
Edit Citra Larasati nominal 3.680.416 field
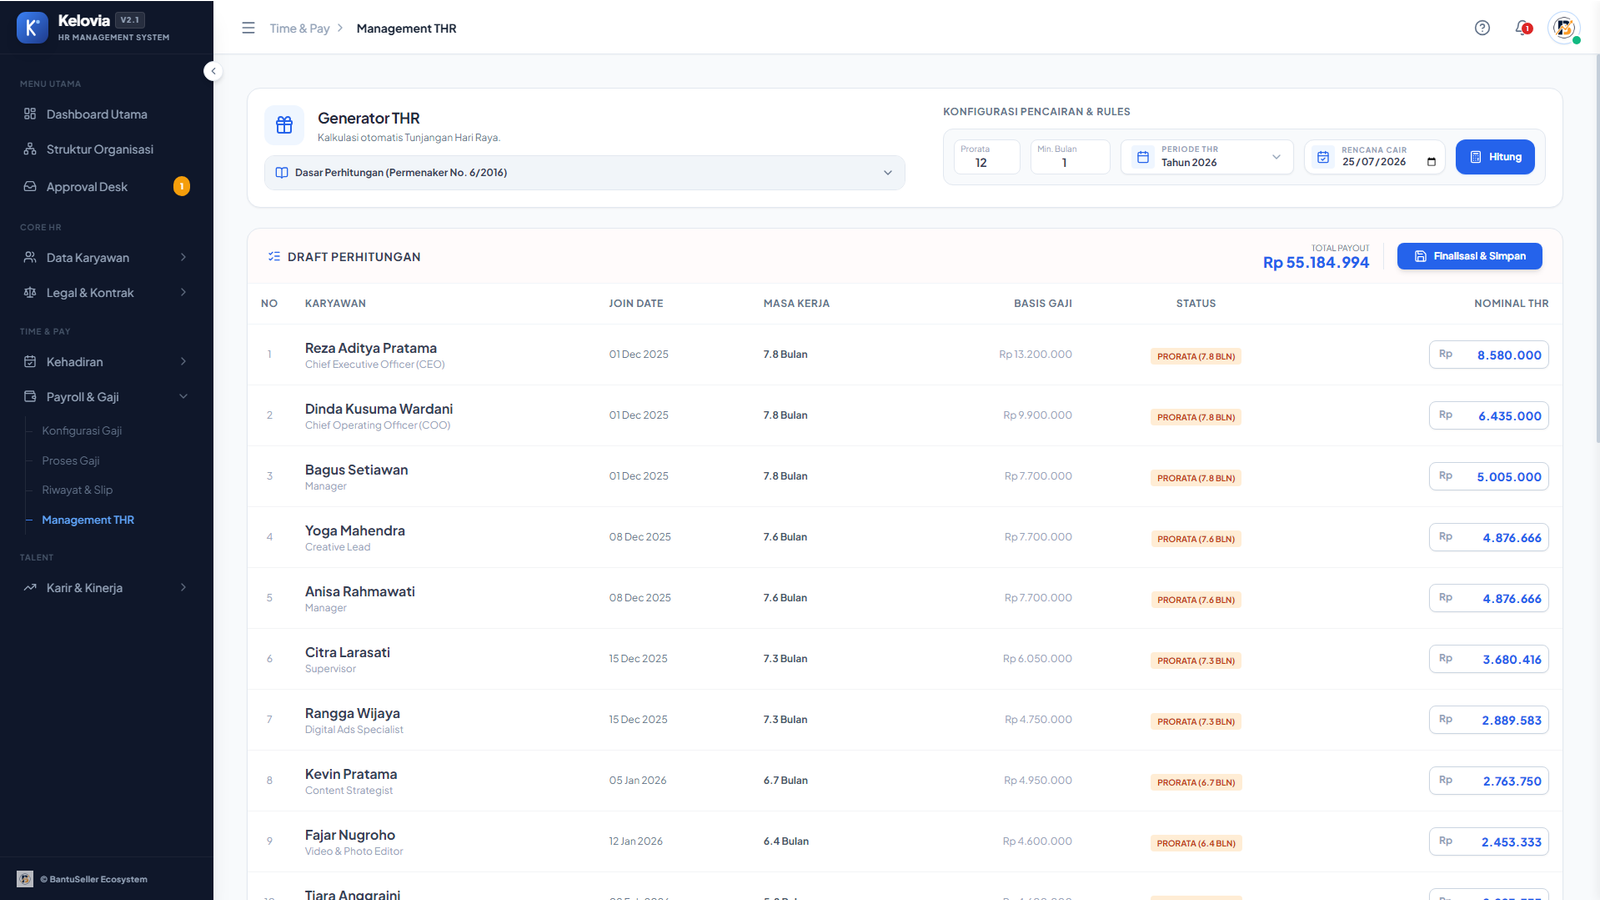(x=1488, y=659)
